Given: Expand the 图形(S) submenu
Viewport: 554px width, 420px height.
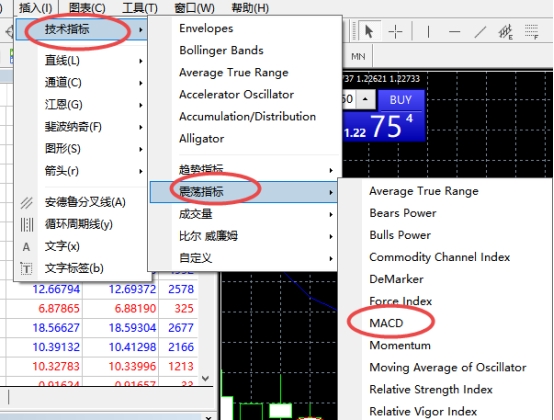Looking at the screenshot, I should (x=81, y=149).
